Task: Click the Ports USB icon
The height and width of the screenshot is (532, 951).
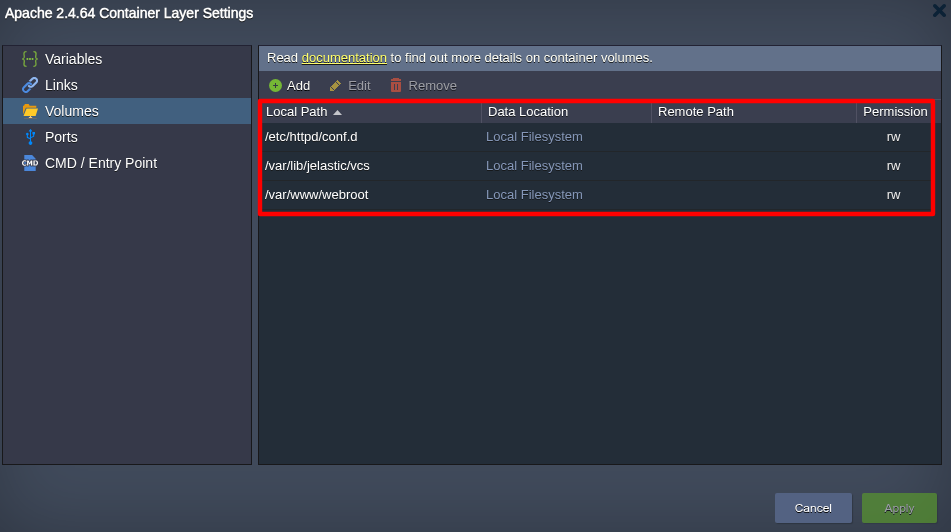Action: click(30, 137)
